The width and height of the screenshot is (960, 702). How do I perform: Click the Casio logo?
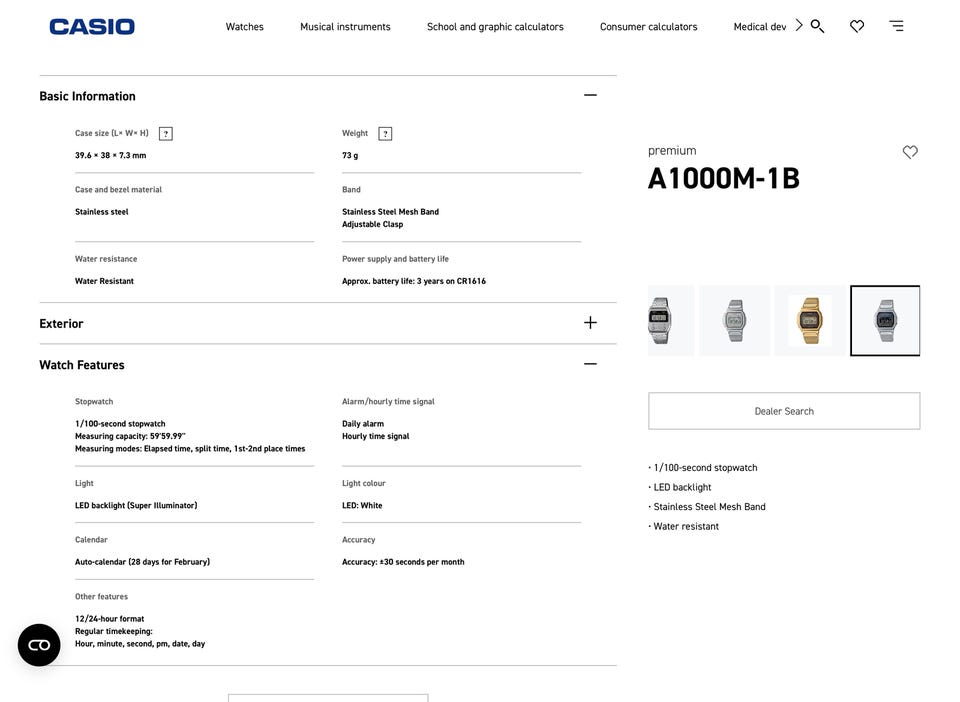[x=92, y=27]
